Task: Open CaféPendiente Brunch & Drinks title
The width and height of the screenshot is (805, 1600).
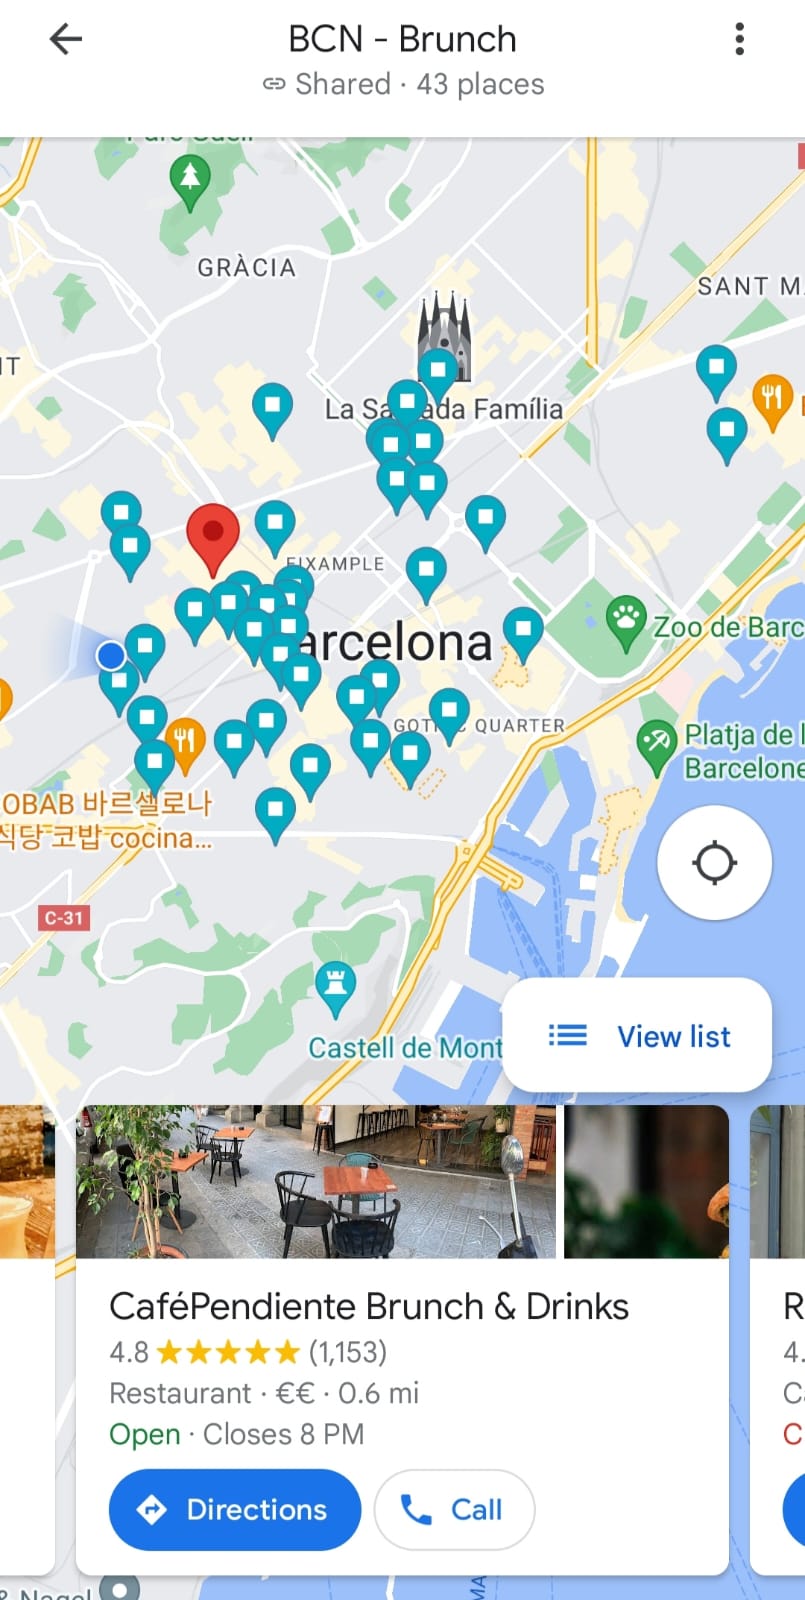Action: click(x=369, y=1306)
